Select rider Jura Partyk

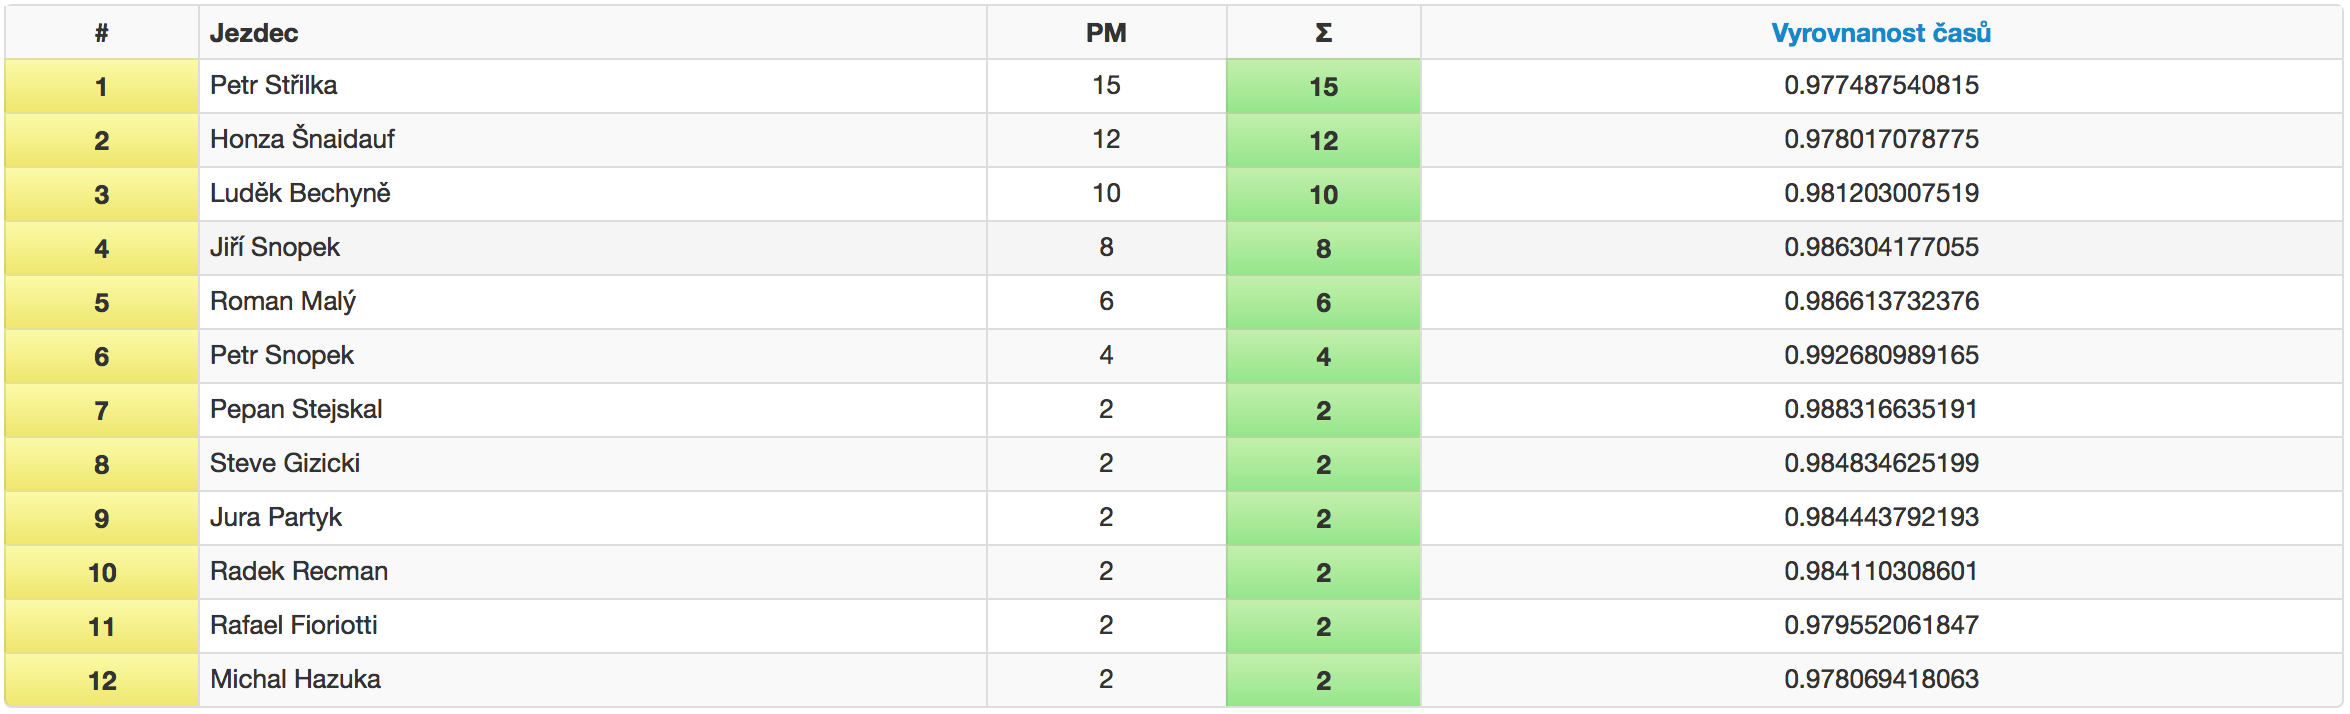click(276, 517)
